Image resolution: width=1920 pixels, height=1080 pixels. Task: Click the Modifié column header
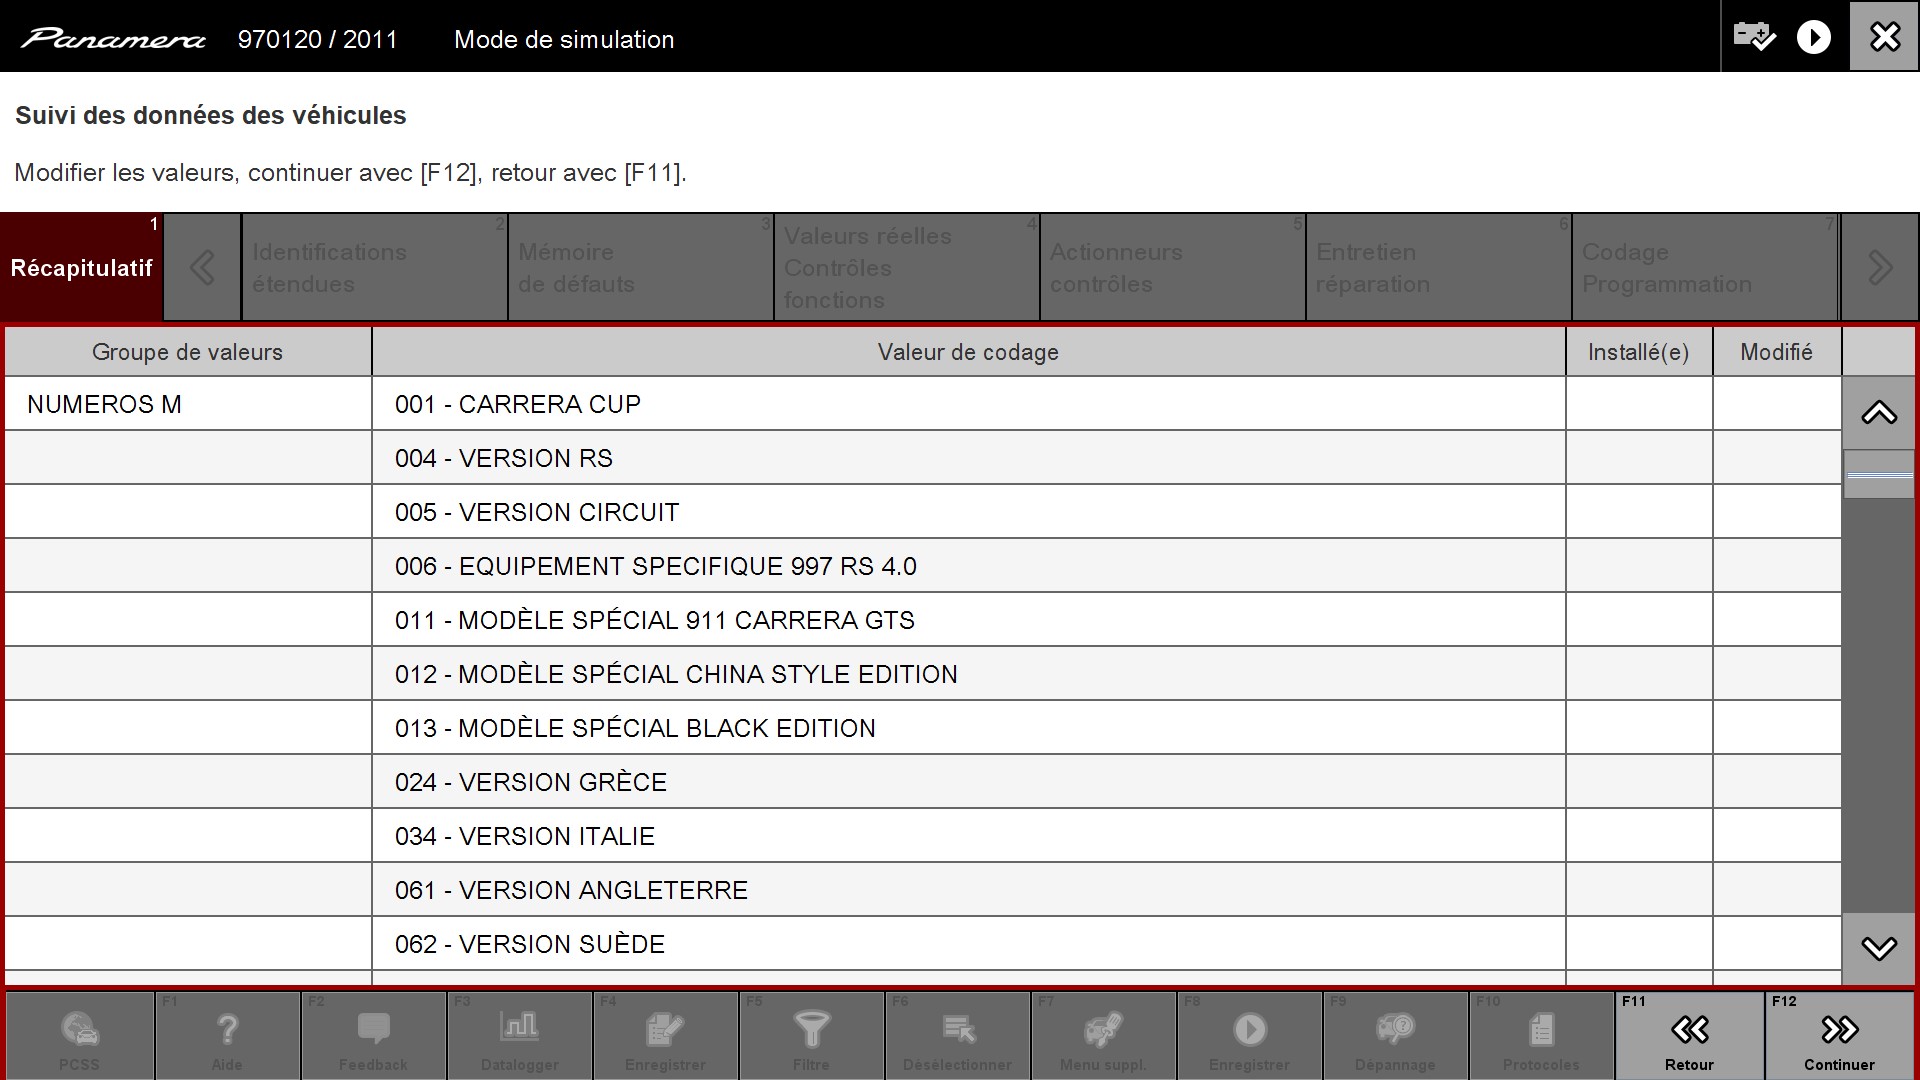(x=1777, y=352)
